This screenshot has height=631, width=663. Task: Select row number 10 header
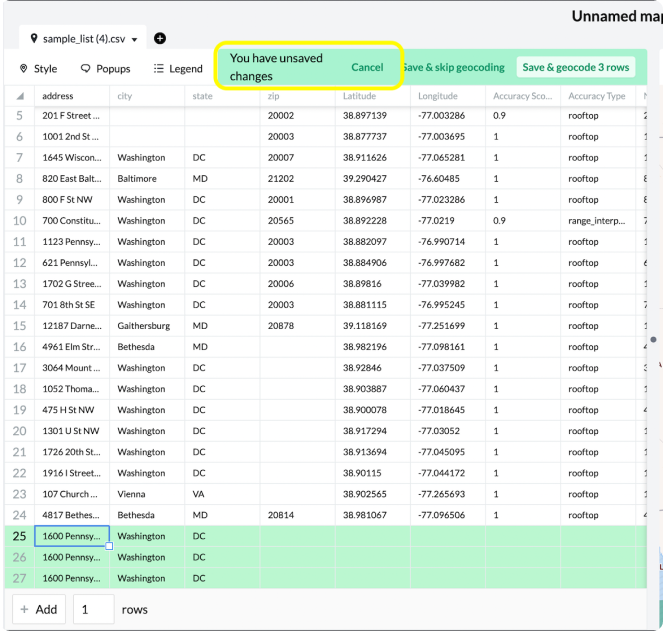19,221
